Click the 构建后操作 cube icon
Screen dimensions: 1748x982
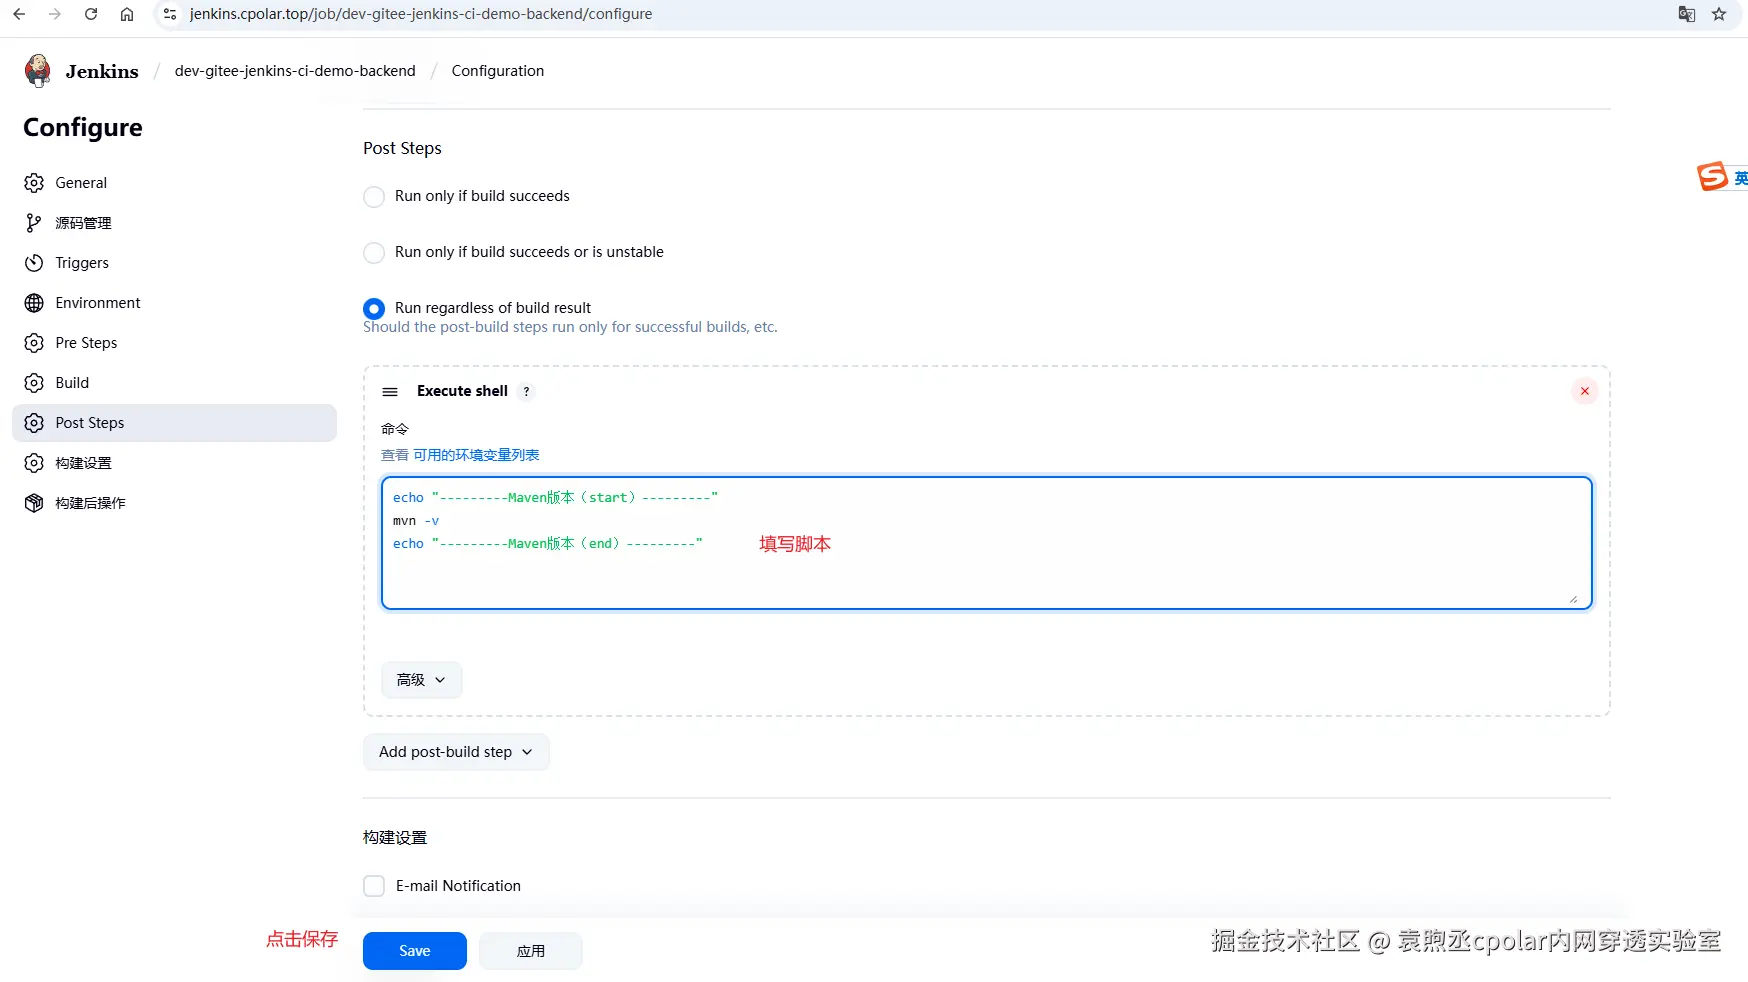point(34,503)
